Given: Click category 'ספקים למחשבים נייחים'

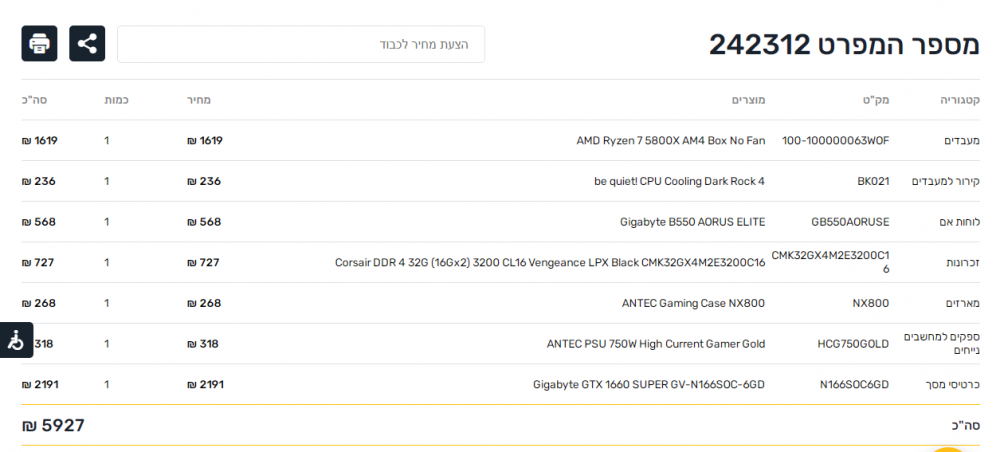Looking at the screenshot, I should 942,344.
